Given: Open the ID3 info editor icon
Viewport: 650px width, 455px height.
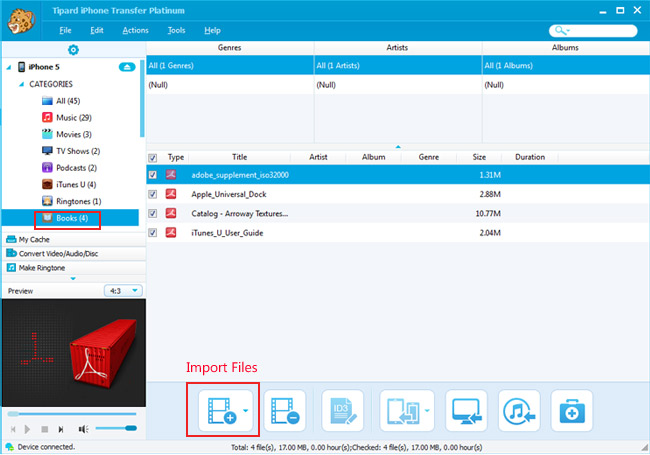Looking at the screenshot, I should point(343,410).
